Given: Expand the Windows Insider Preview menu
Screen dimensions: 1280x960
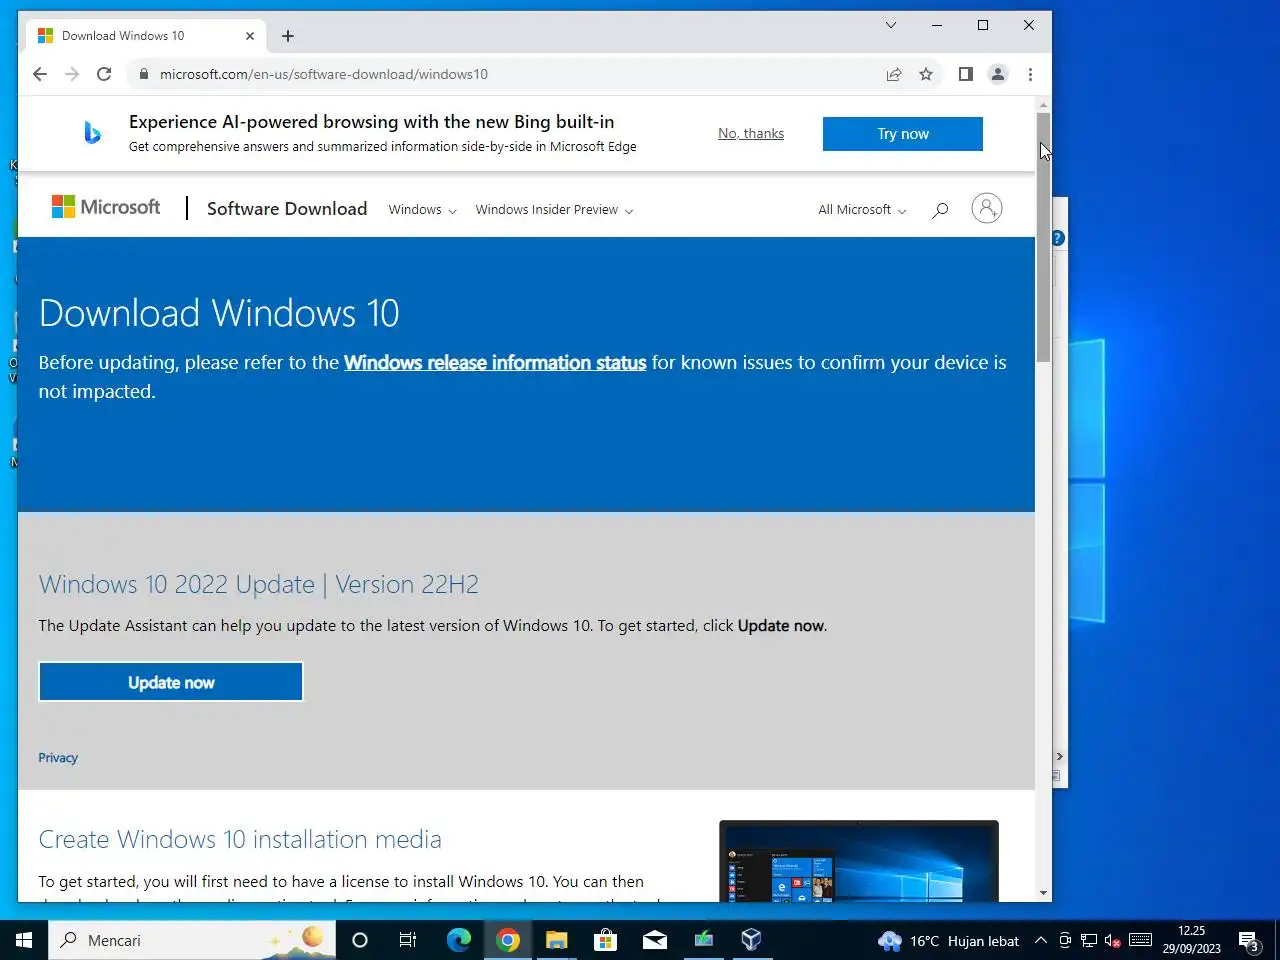Looking at the screenshot, I should pyautogui.click(x=554, y=210).
